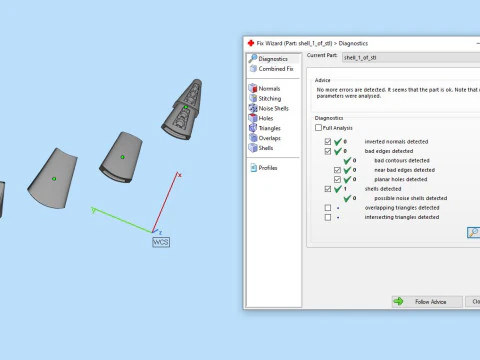Open the Noise Shells page
Screen dimensions: 480x360
tap(269, 108)
